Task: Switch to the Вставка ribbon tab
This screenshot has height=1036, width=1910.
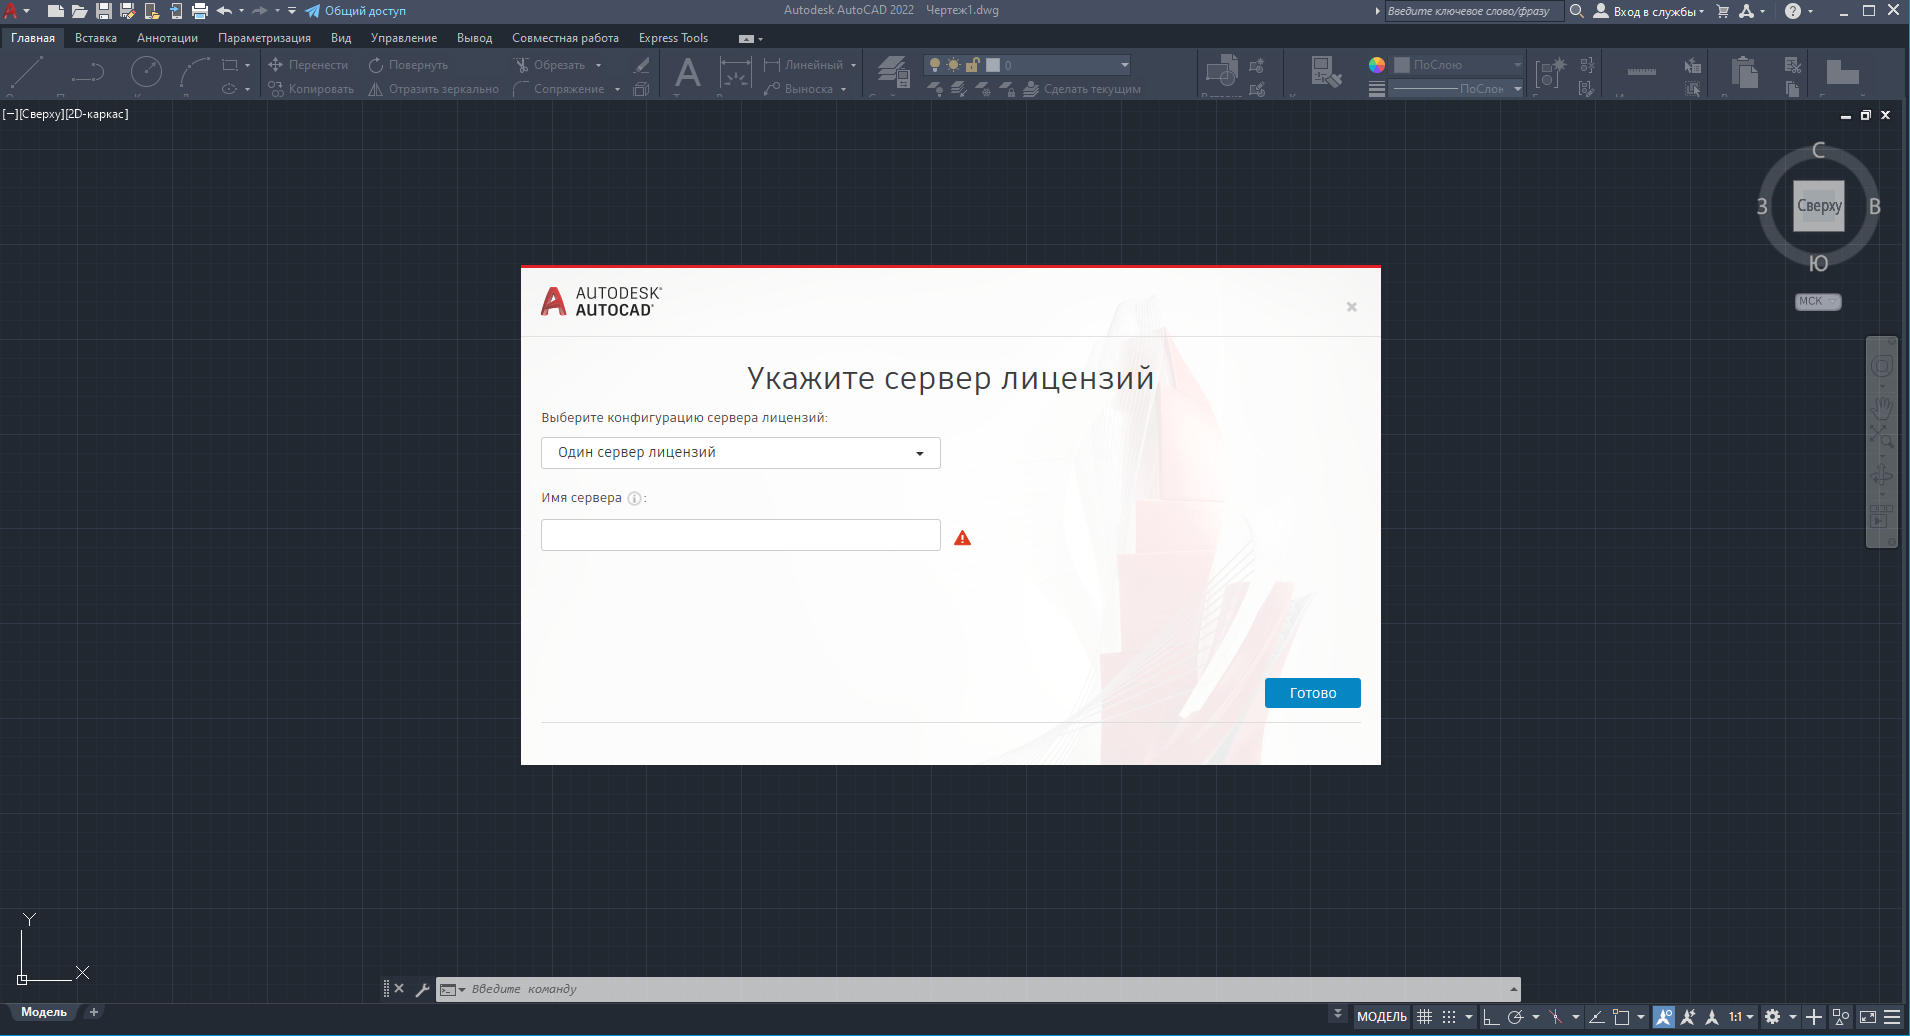Action: (x=96, y=38)
